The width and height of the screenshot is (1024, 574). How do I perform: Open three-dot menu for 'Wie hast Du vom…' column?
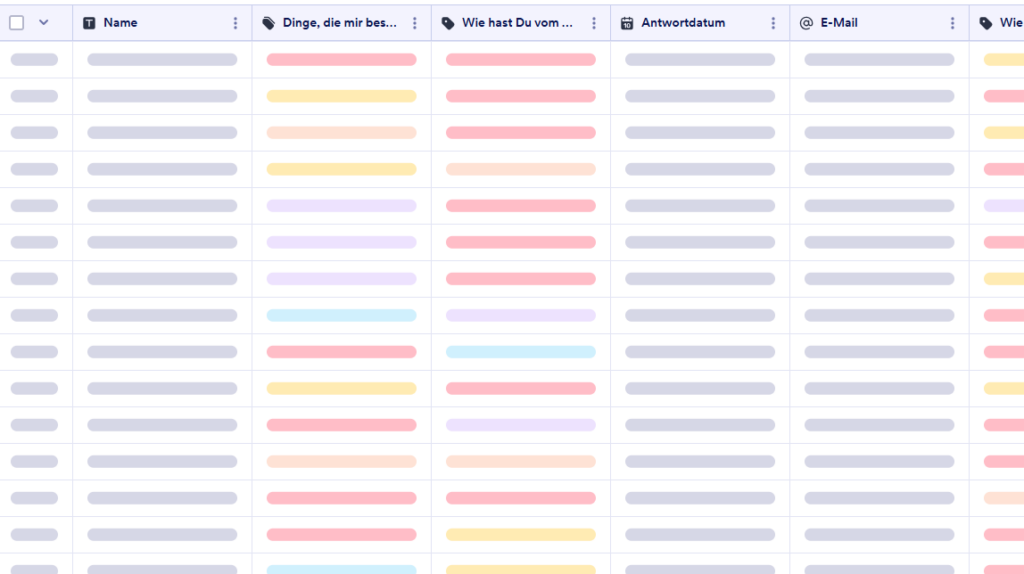coord(594,23)
